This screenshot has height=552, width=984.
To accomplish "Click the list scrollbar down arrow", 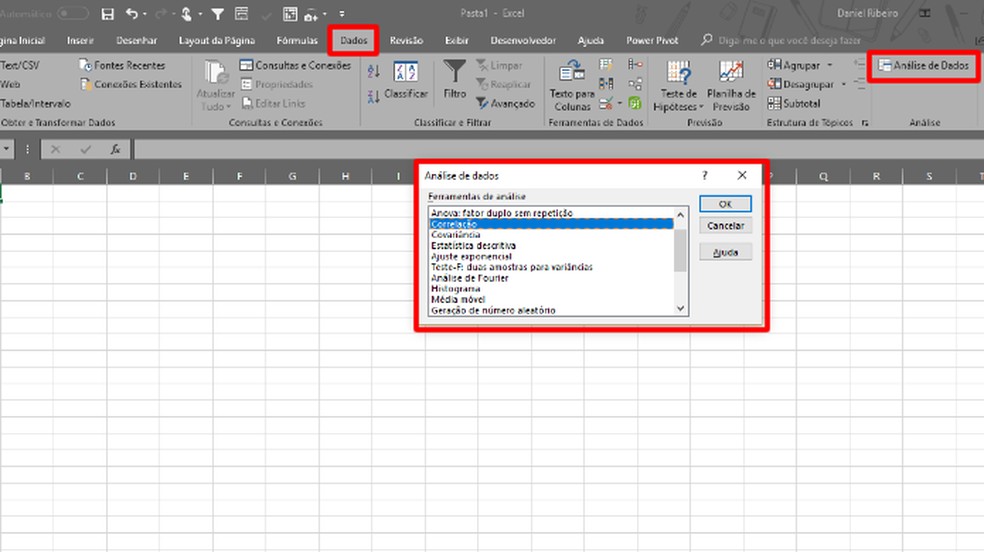I will pos(680,308).
